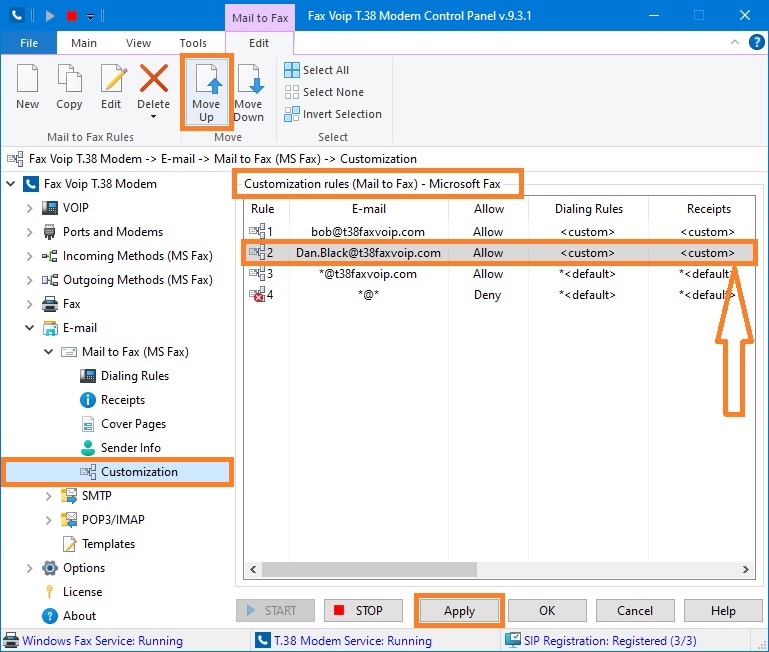
Task: Click the horizontal scrollbar thumb
Action: pyautogui.click(x=369, y=570)
